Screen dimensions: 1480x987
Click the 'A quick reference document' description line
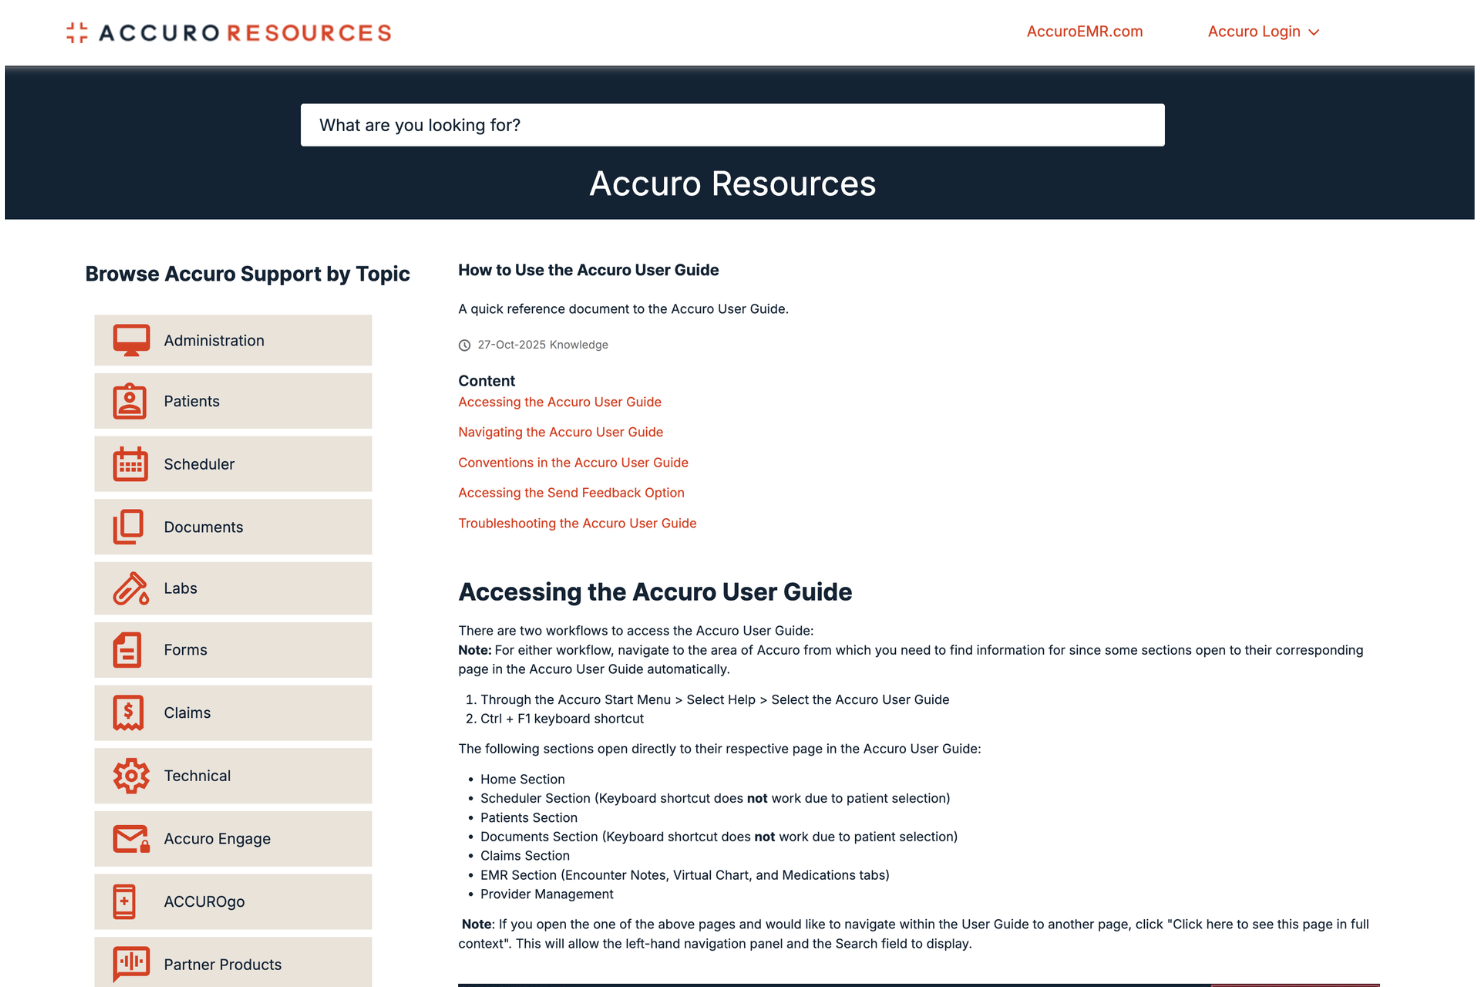click(x=623, y=309)
